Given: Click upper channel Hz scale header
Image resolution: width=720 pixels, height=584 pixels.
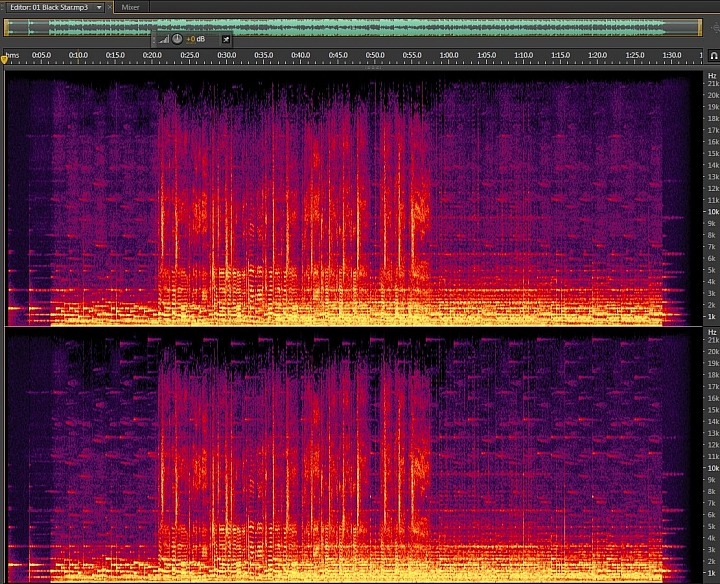Looking at the screenshot, I should coord(712,76).
